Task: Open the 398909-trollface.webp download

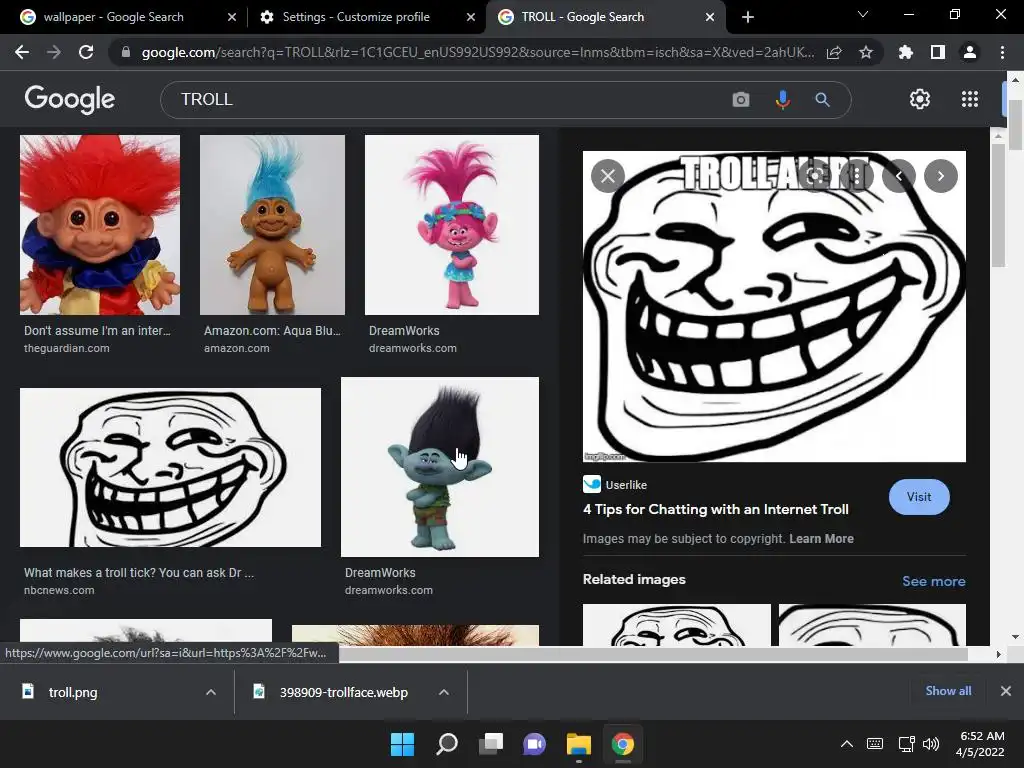Action: click(344, 692)
